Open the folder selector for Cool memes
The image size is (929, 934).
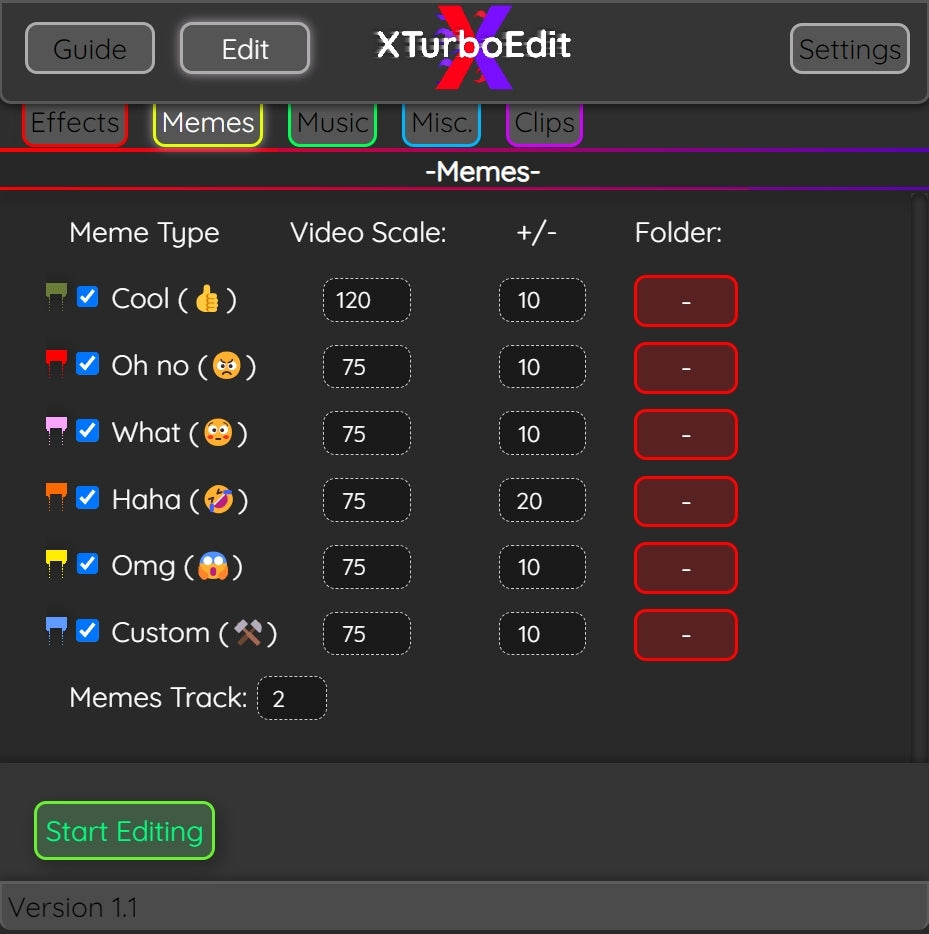[685, 299]
